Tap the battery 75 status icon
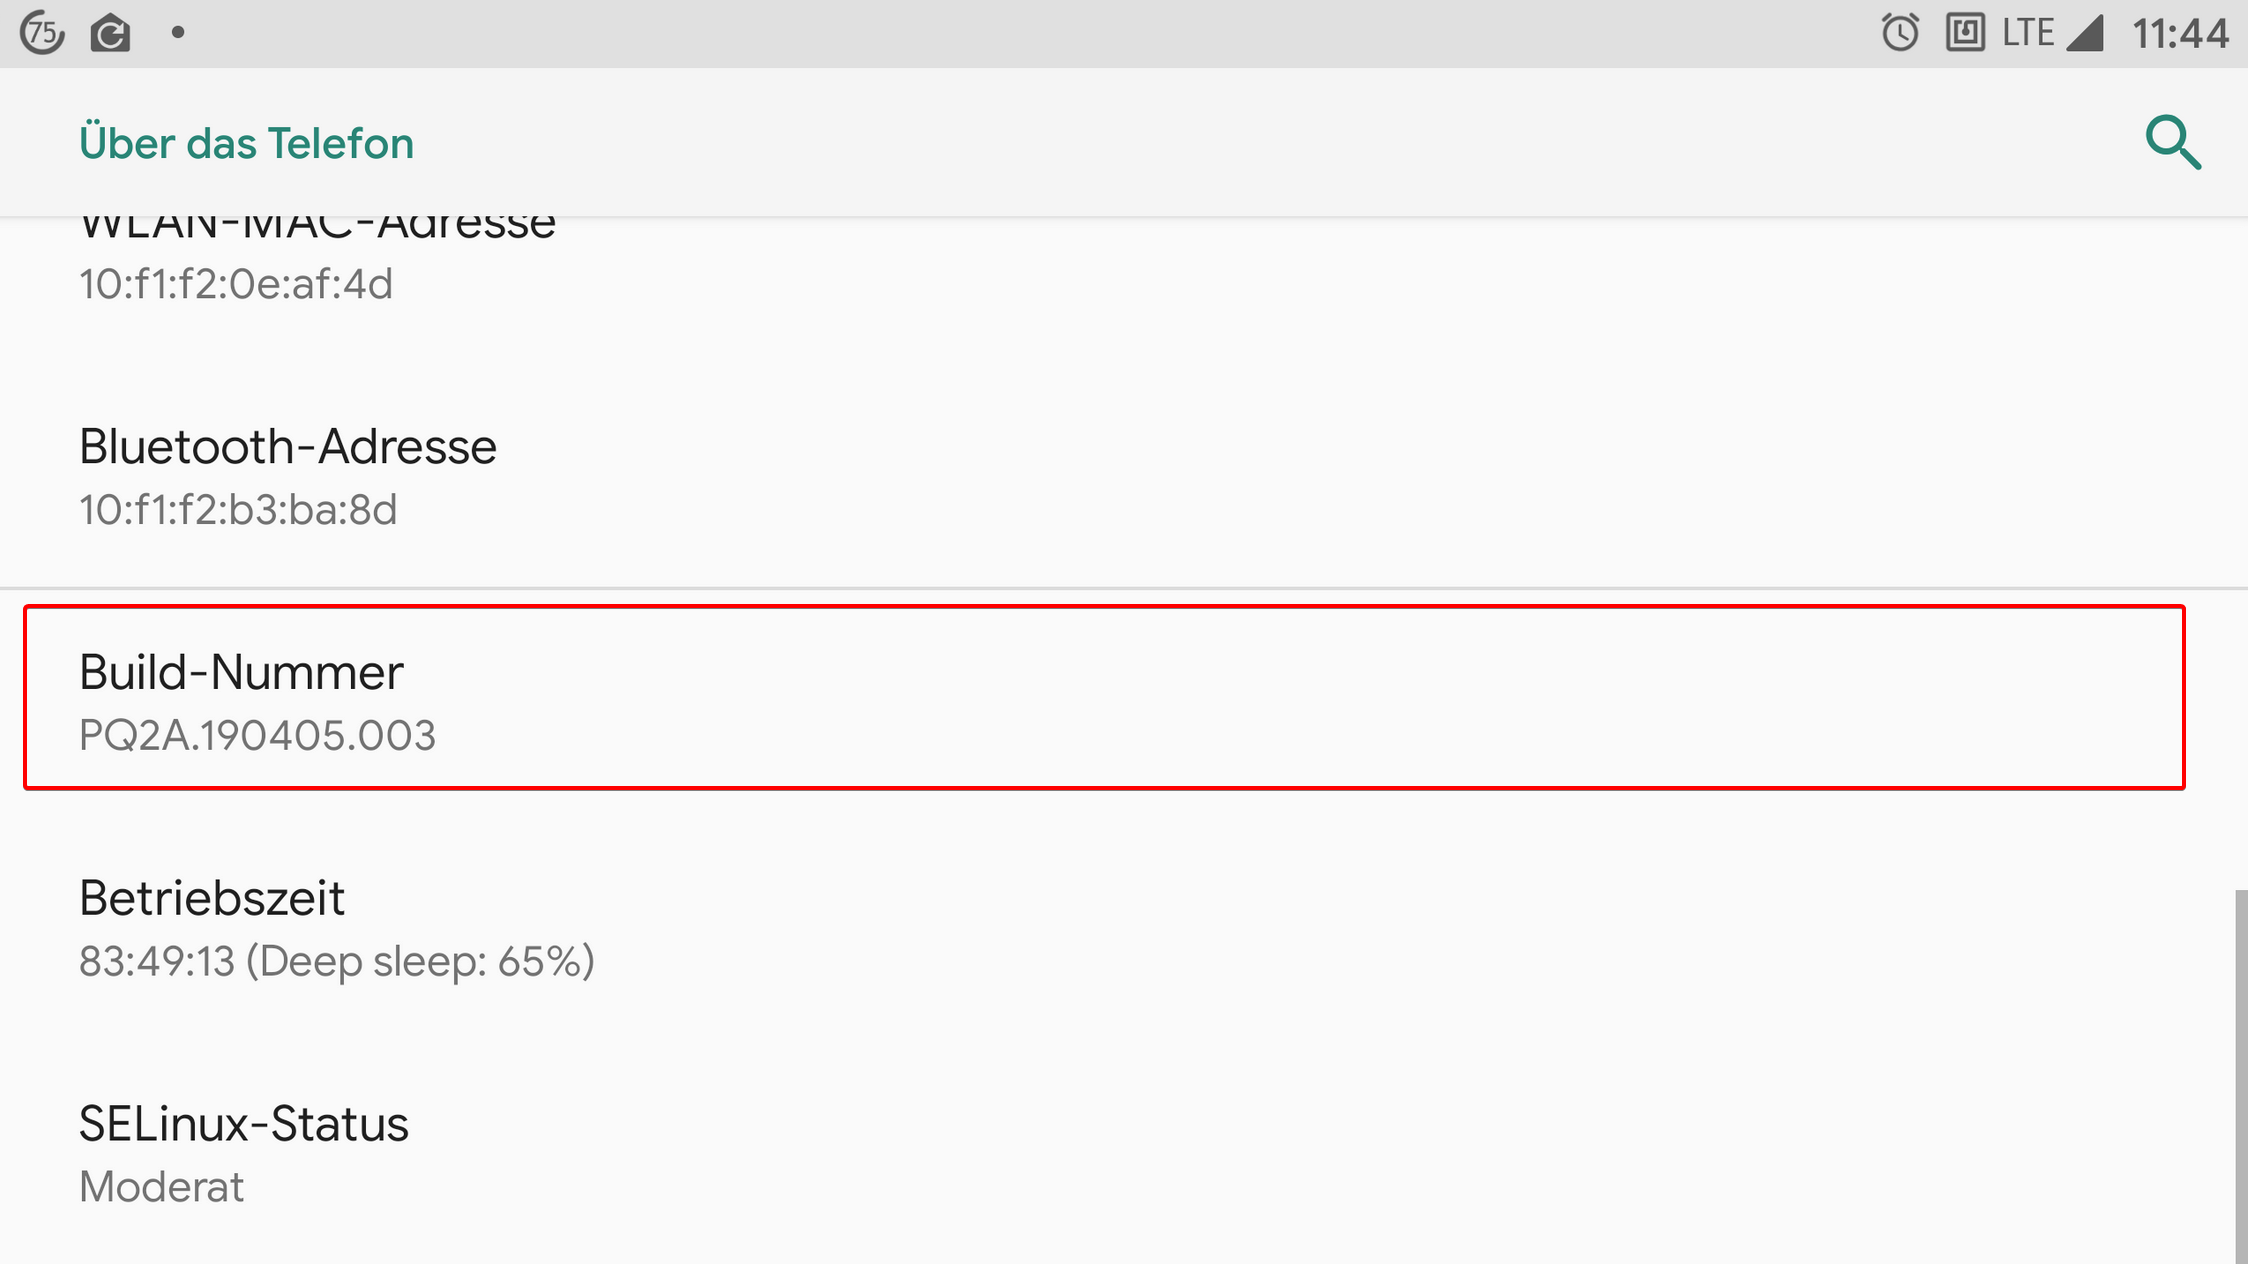 [43, 33]
